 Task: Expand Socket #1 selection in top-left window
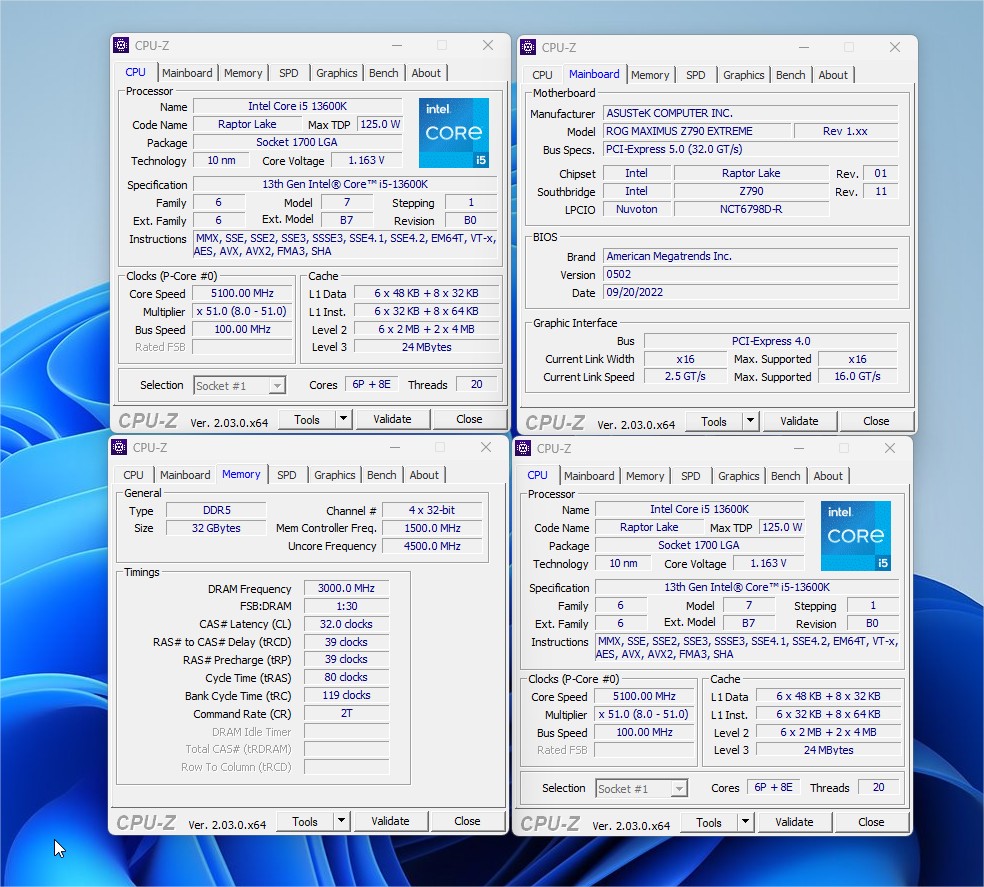point(277,385)
